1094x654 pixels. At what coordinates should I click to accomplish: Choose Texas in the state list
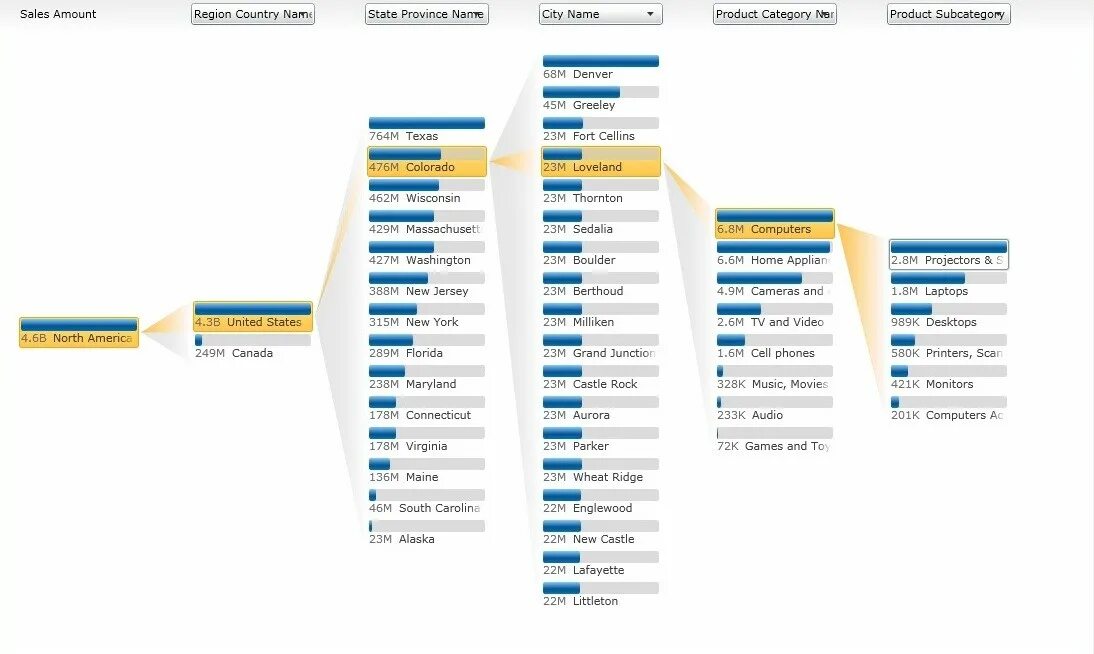pyautogui.click(x=426, y=130)
